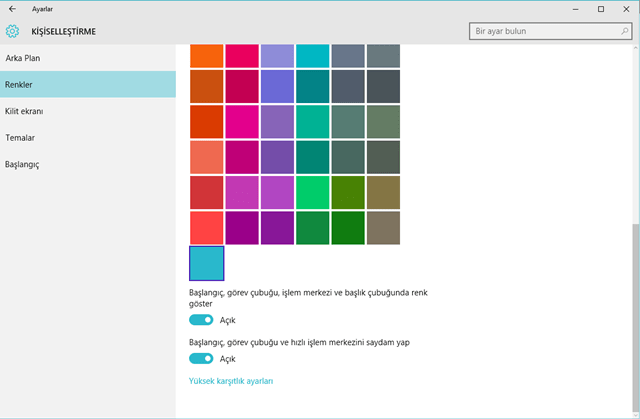Screen dimensions: 640x419
Task: Choose the dark violet swatch in last row
Action: [x=277, y=228]
